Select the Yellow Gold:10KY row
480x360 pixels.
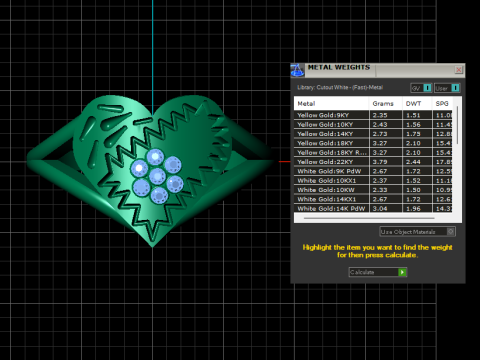[x=373, y=124]
